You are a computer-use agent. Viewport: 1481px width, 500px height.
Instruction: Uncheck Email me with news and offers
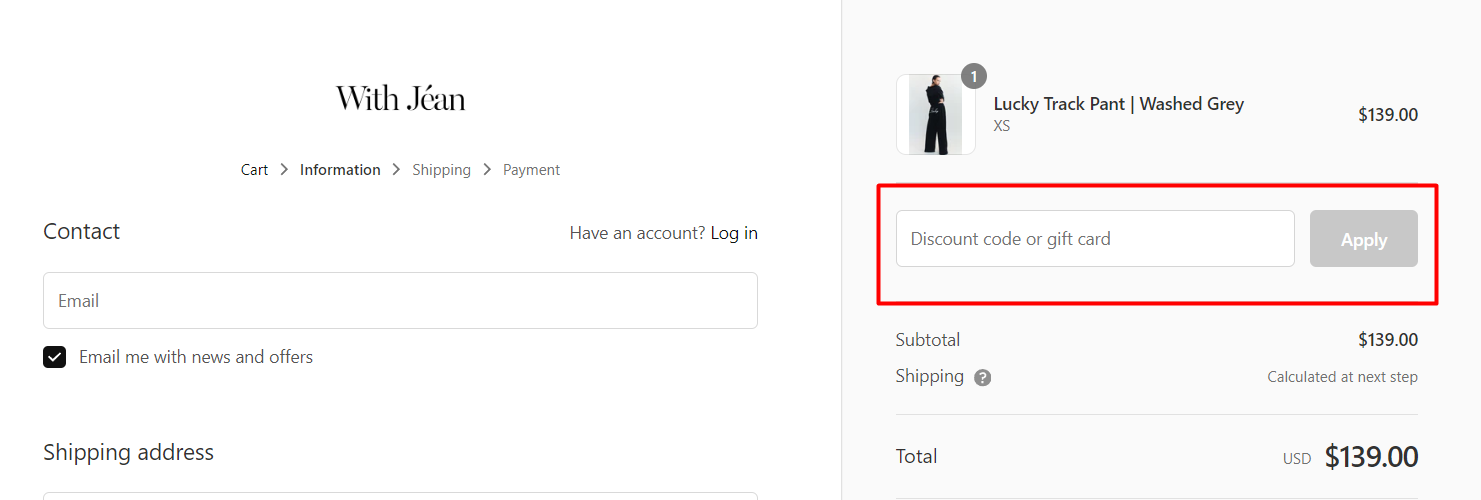point(54,357)
